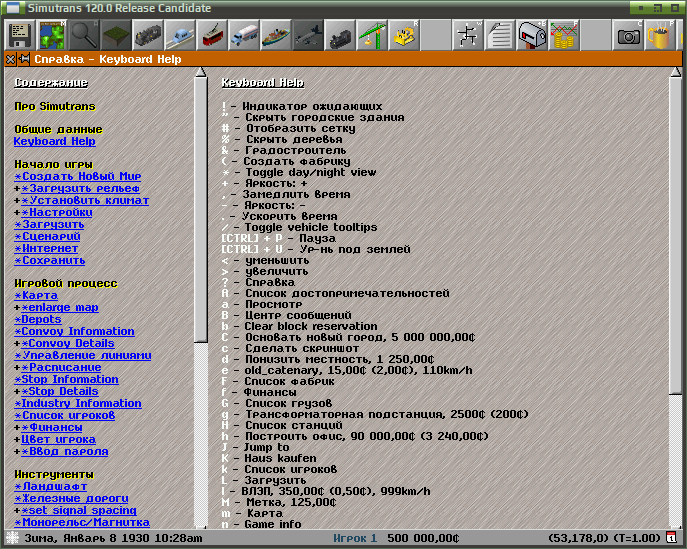Open the enlarge map help link
Viewport: 687px width, 549px height.
click(x=60, y=308)
